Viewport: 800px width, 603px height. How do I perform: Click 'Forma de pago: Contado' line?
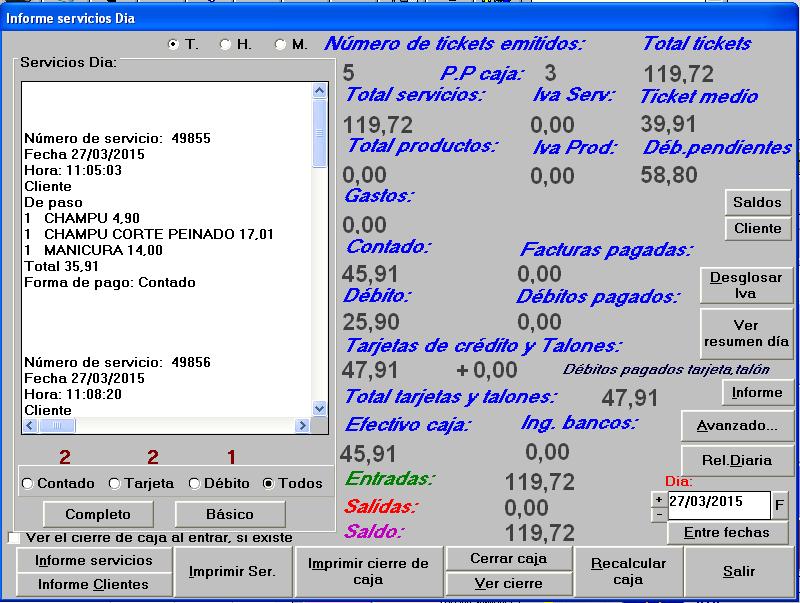coord(110,283)
